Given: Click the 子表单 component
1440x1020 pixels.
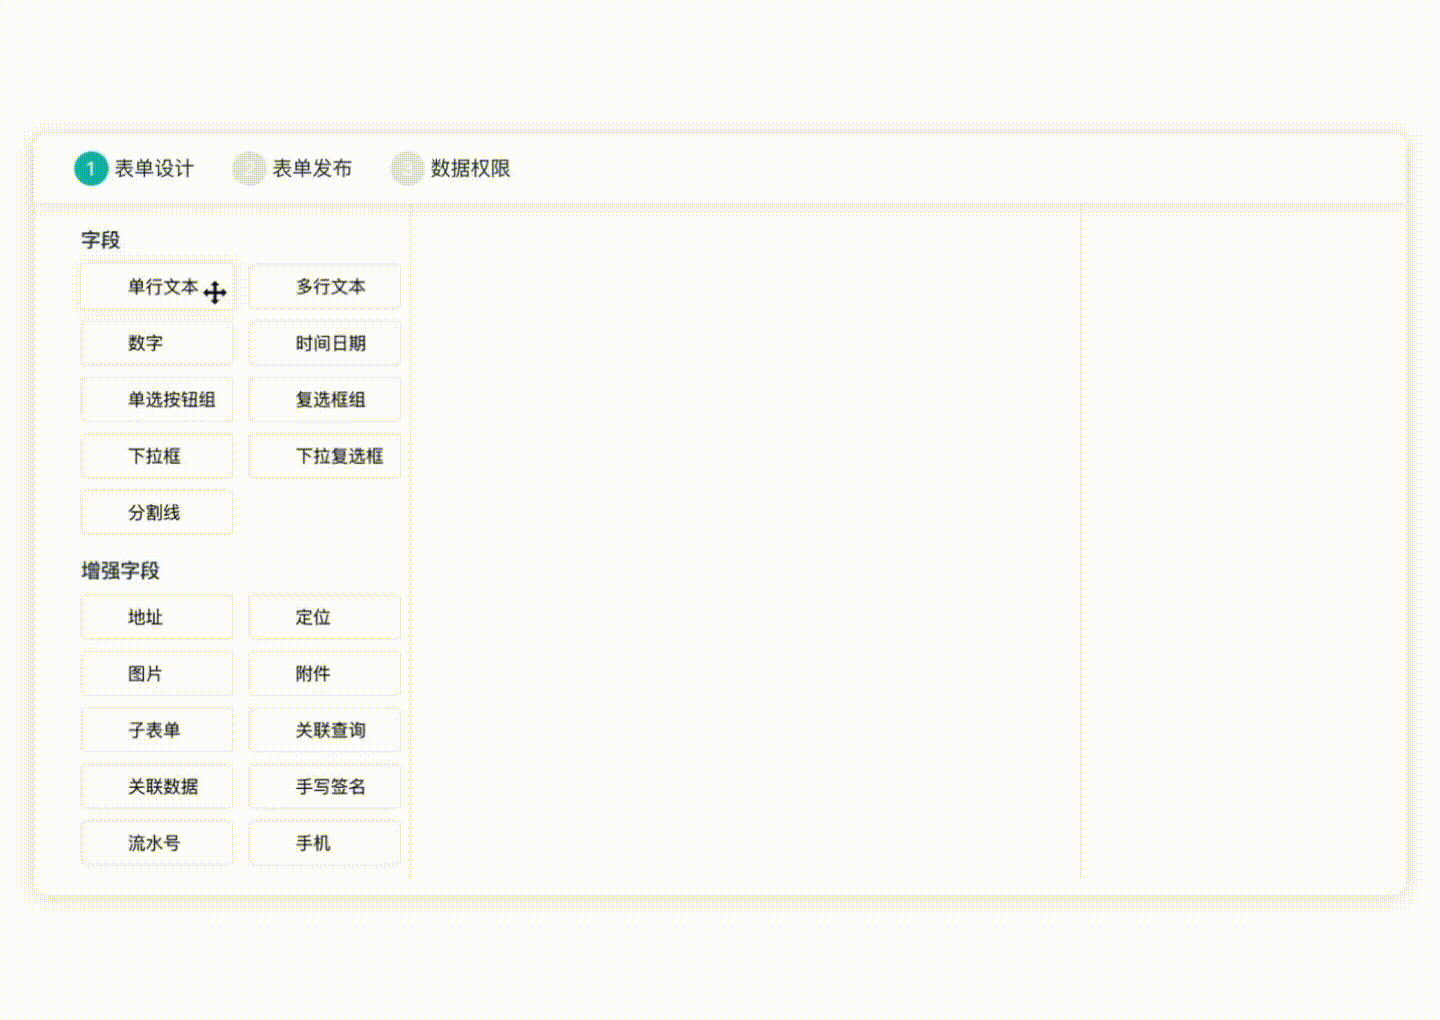Looking at the screenshot, I should tap(157, 730).
